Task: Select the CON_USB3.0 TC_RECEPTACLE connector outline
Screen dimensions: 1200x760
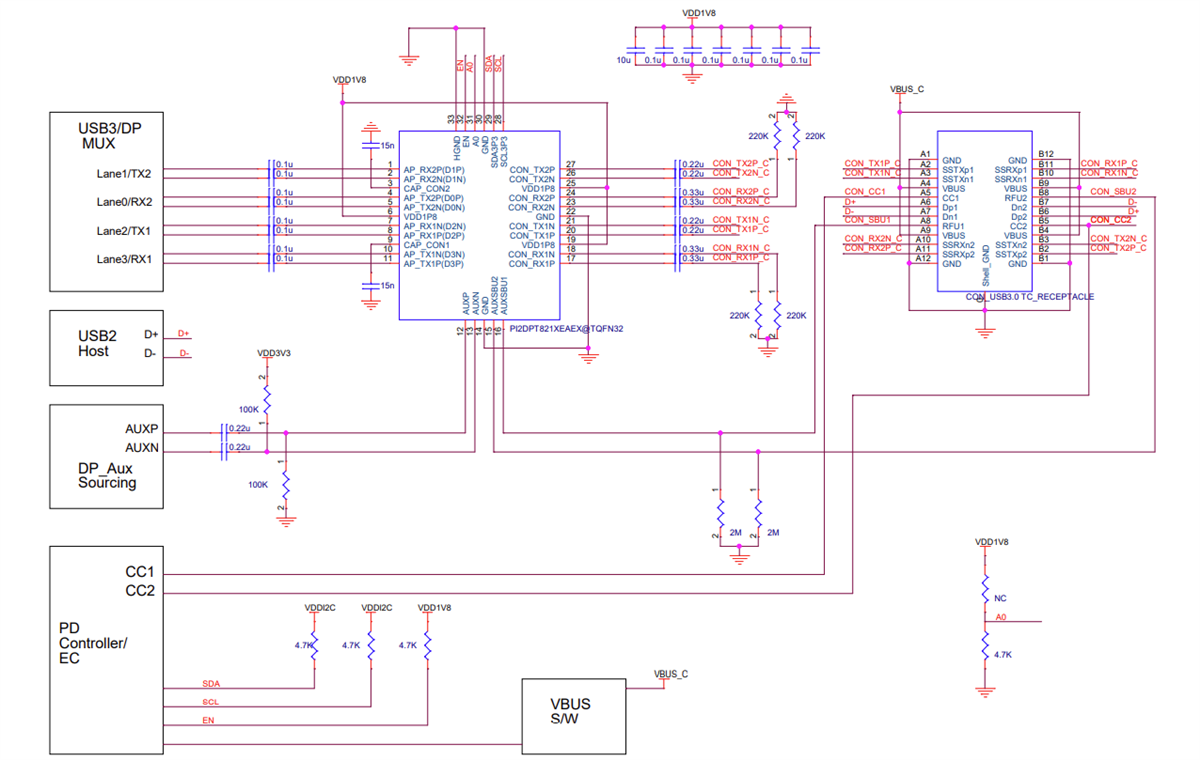Action: point(985,210)
